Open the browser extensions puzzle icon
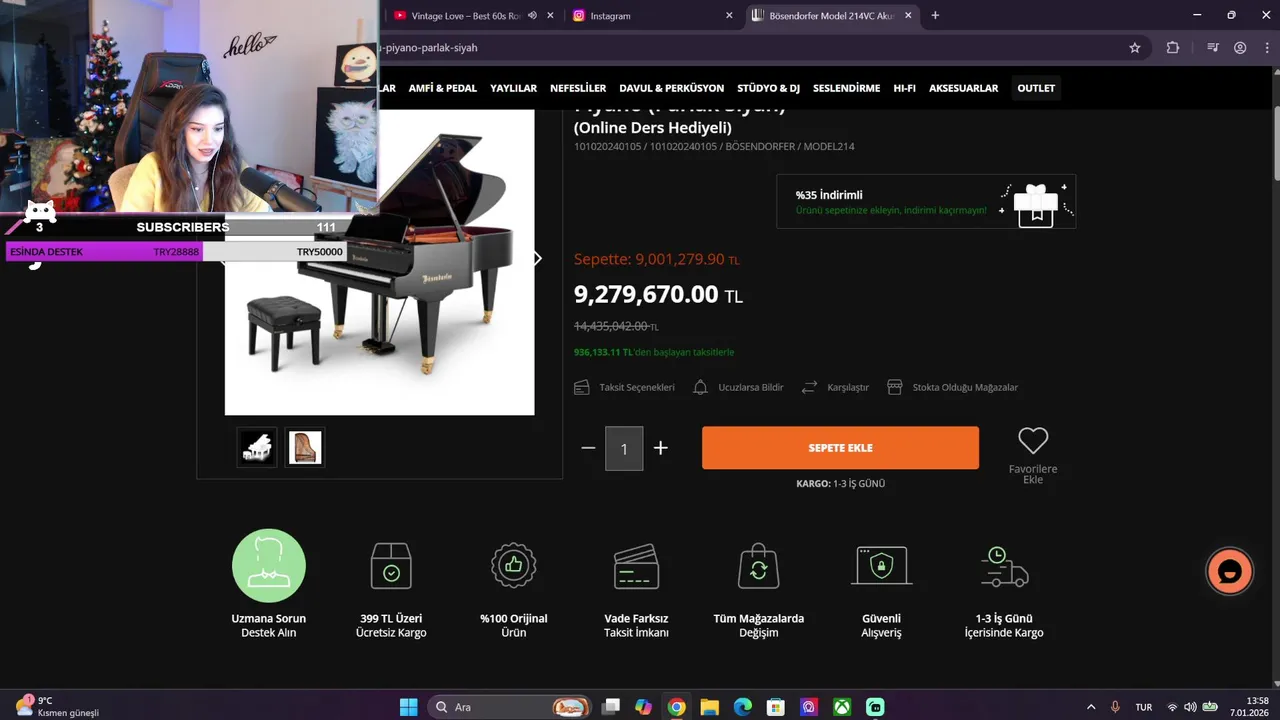Screen dimensions: 1280x720 point(1173,47)
